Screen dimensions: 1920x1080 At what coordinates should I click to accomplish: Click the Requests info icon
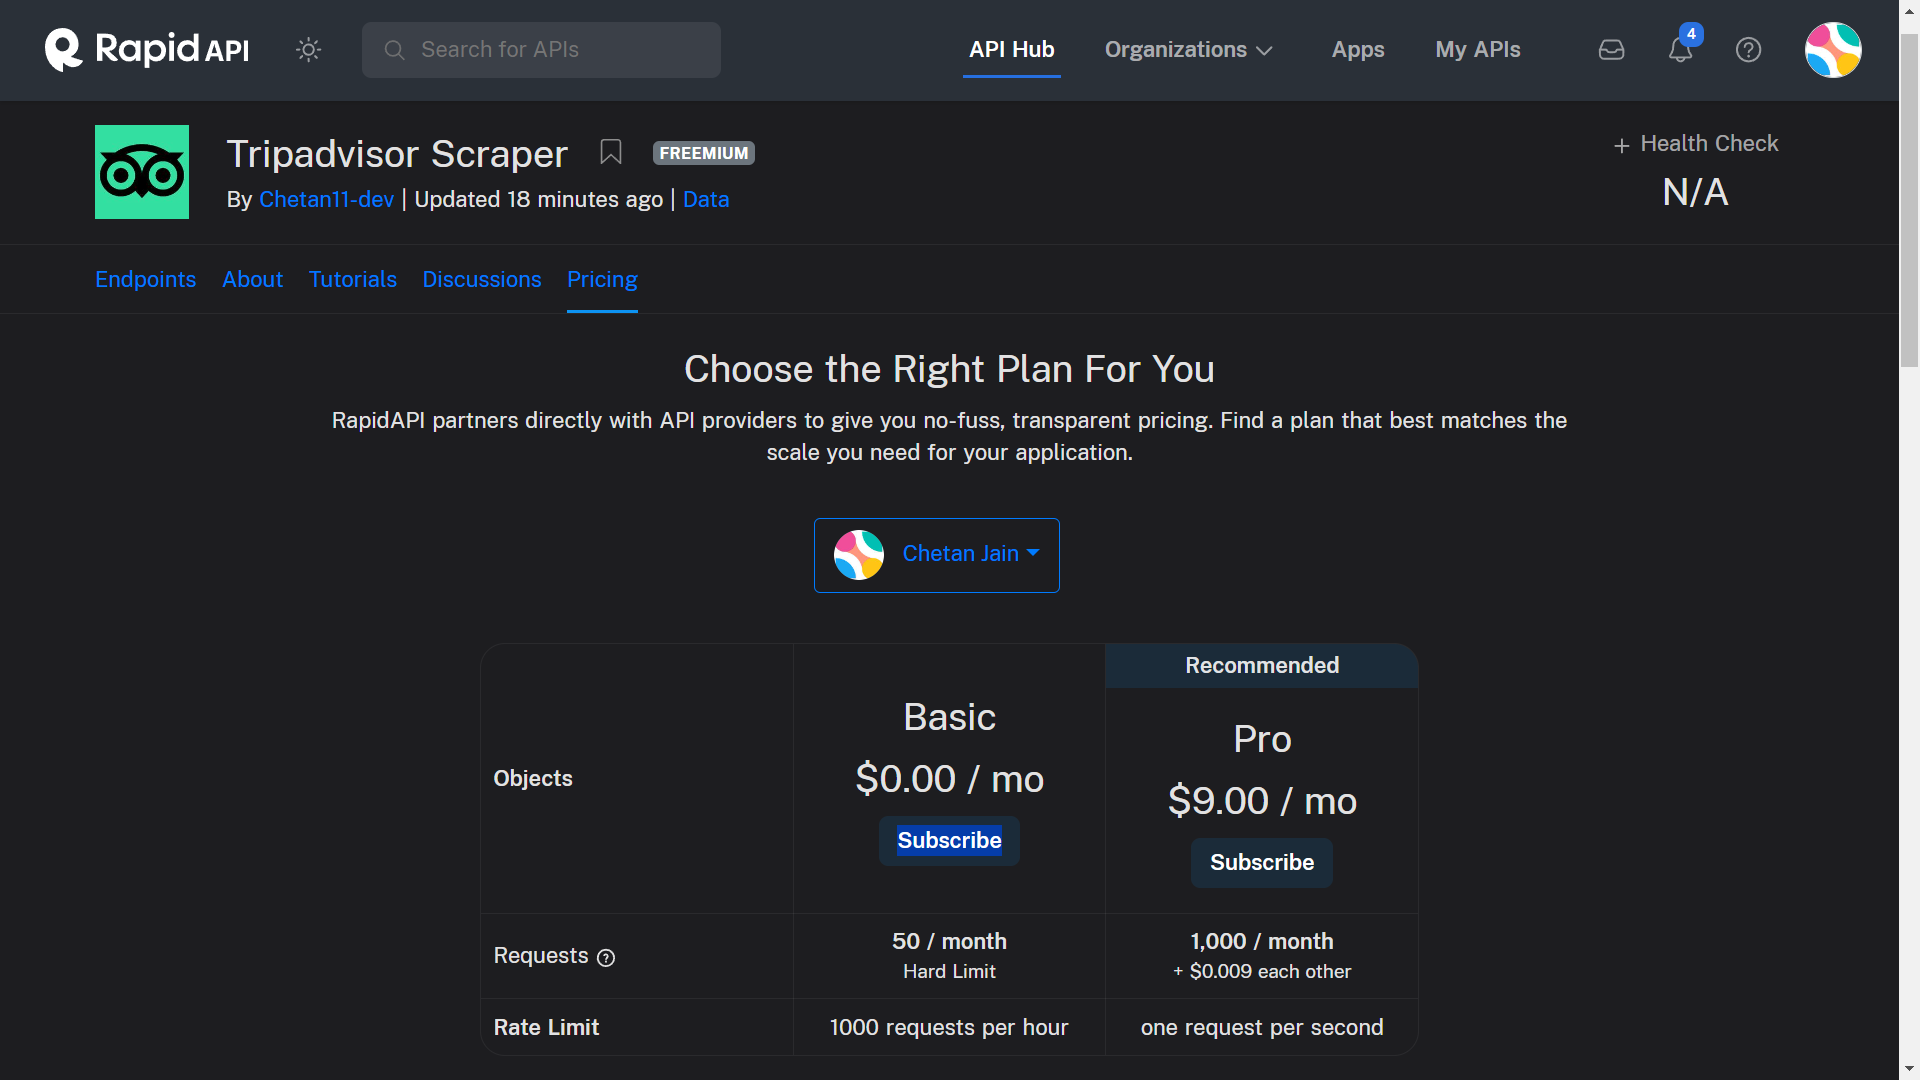coord(606,958)
